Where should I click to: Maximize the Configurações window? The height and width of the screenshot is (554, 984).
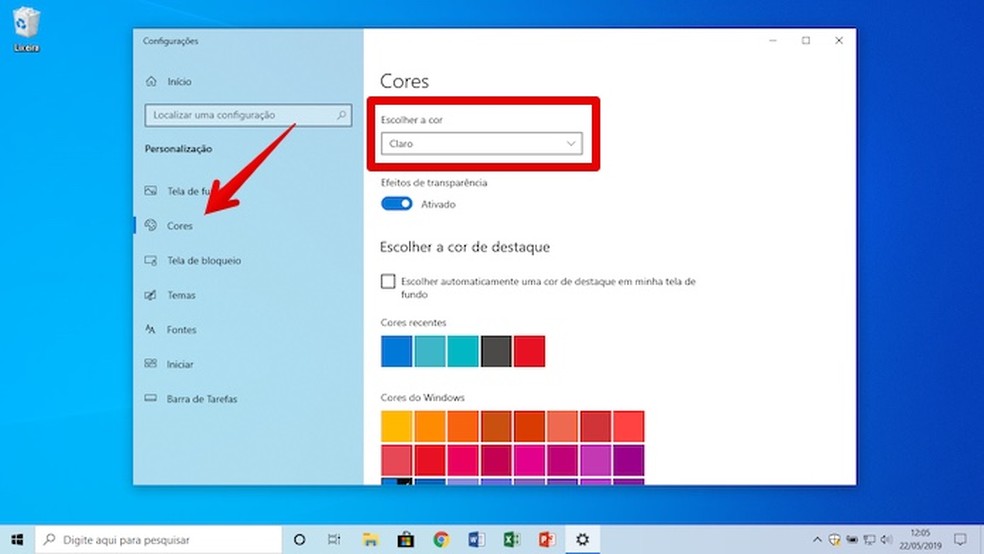click(x=806, y=41)
